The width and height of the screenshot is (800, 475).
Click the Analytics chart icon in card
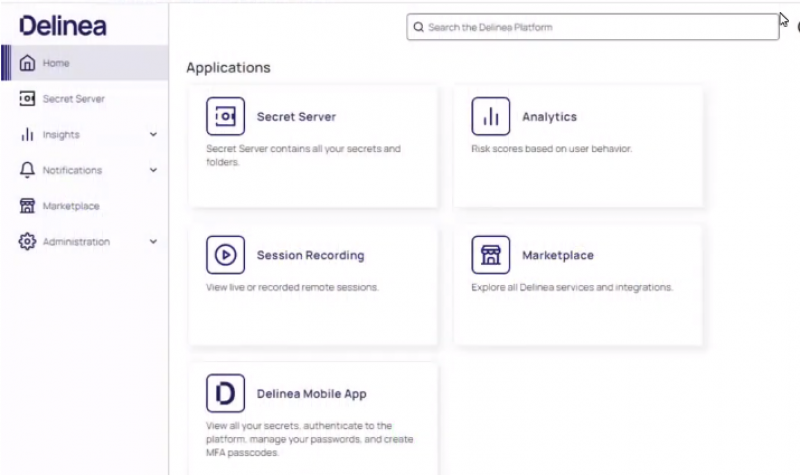click(x=490, y=117)
